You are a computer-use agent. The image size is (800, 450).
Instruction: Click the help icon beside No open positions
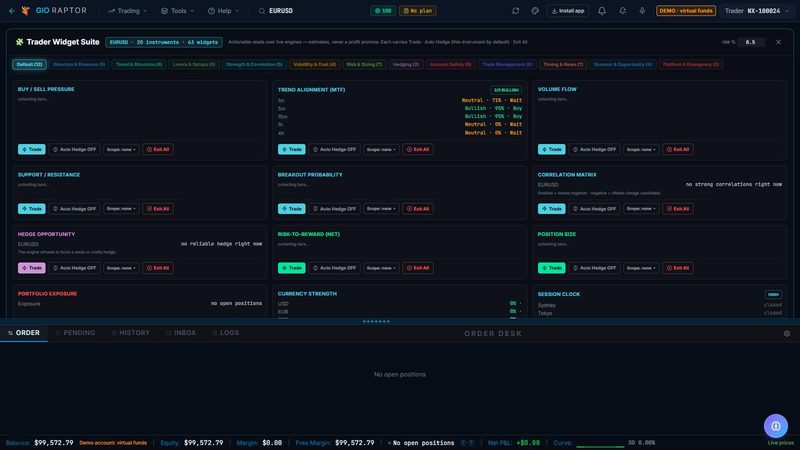(463, 443)
